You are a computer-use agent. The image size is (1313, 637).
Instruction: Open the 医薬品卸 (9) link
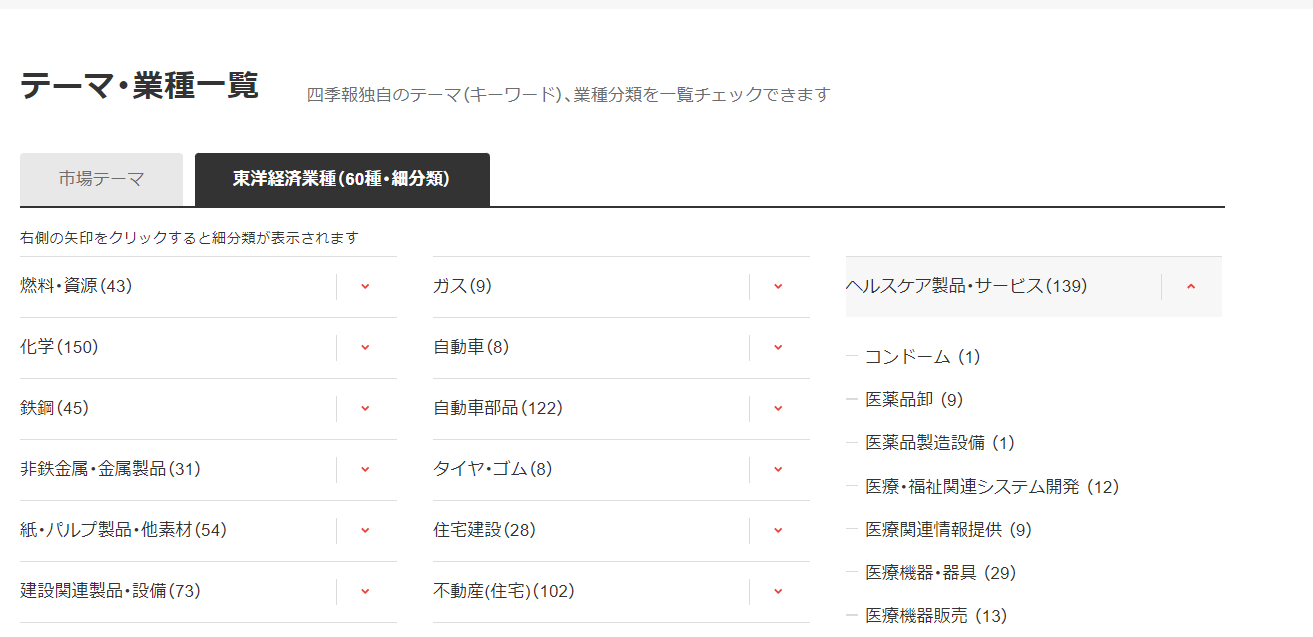point(913,400)
